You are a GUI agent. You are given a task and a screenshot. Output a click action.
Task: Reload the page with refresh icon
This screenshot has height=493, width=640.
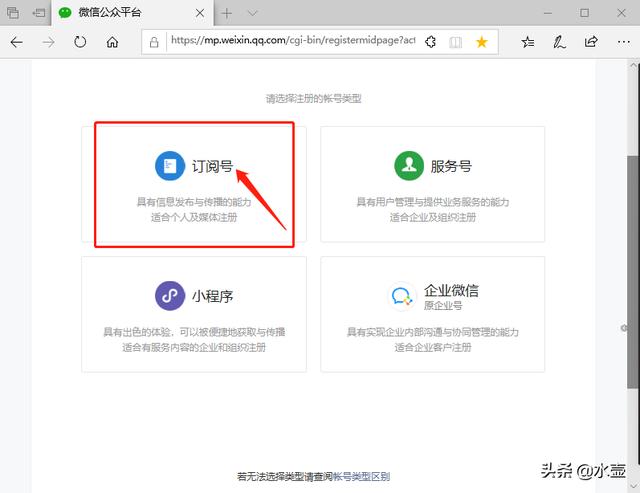point(80,42)
